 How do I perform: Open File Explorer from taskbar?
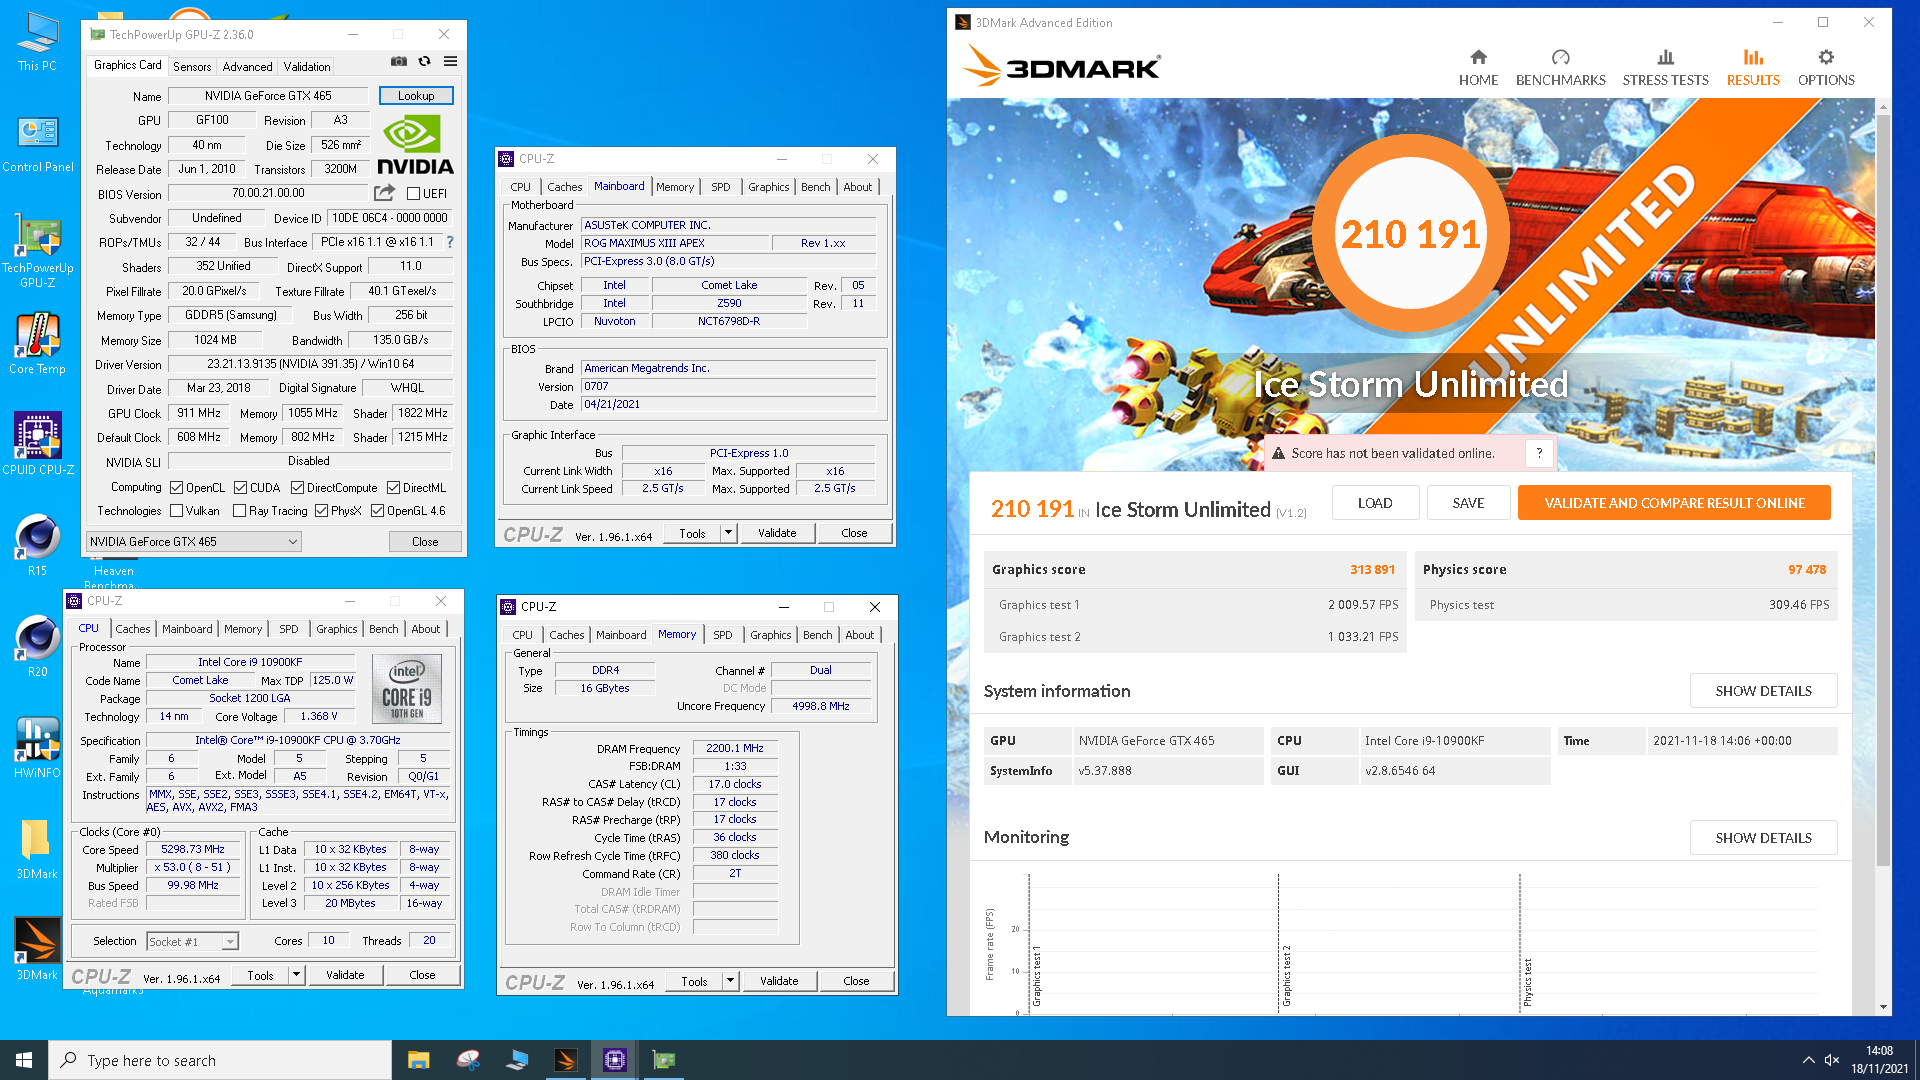[418, 1060]
